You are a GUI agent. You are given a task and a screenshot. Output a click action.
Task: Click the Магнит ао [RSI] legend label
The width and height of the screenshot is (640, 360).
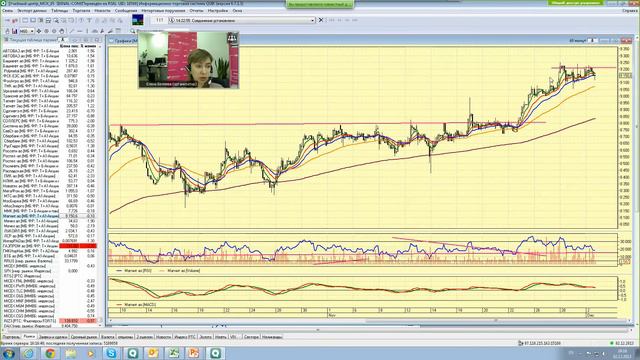point(138,271)
